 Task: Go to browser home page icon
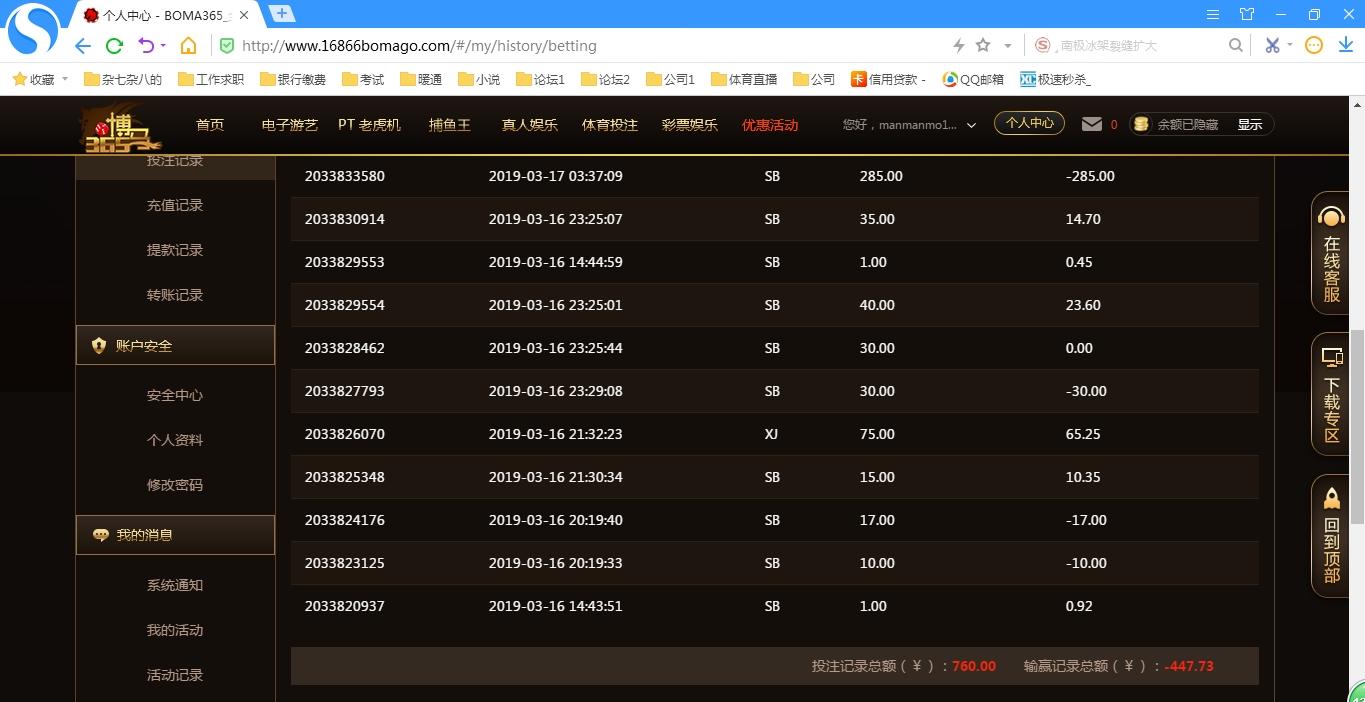[x=188, y=45]
